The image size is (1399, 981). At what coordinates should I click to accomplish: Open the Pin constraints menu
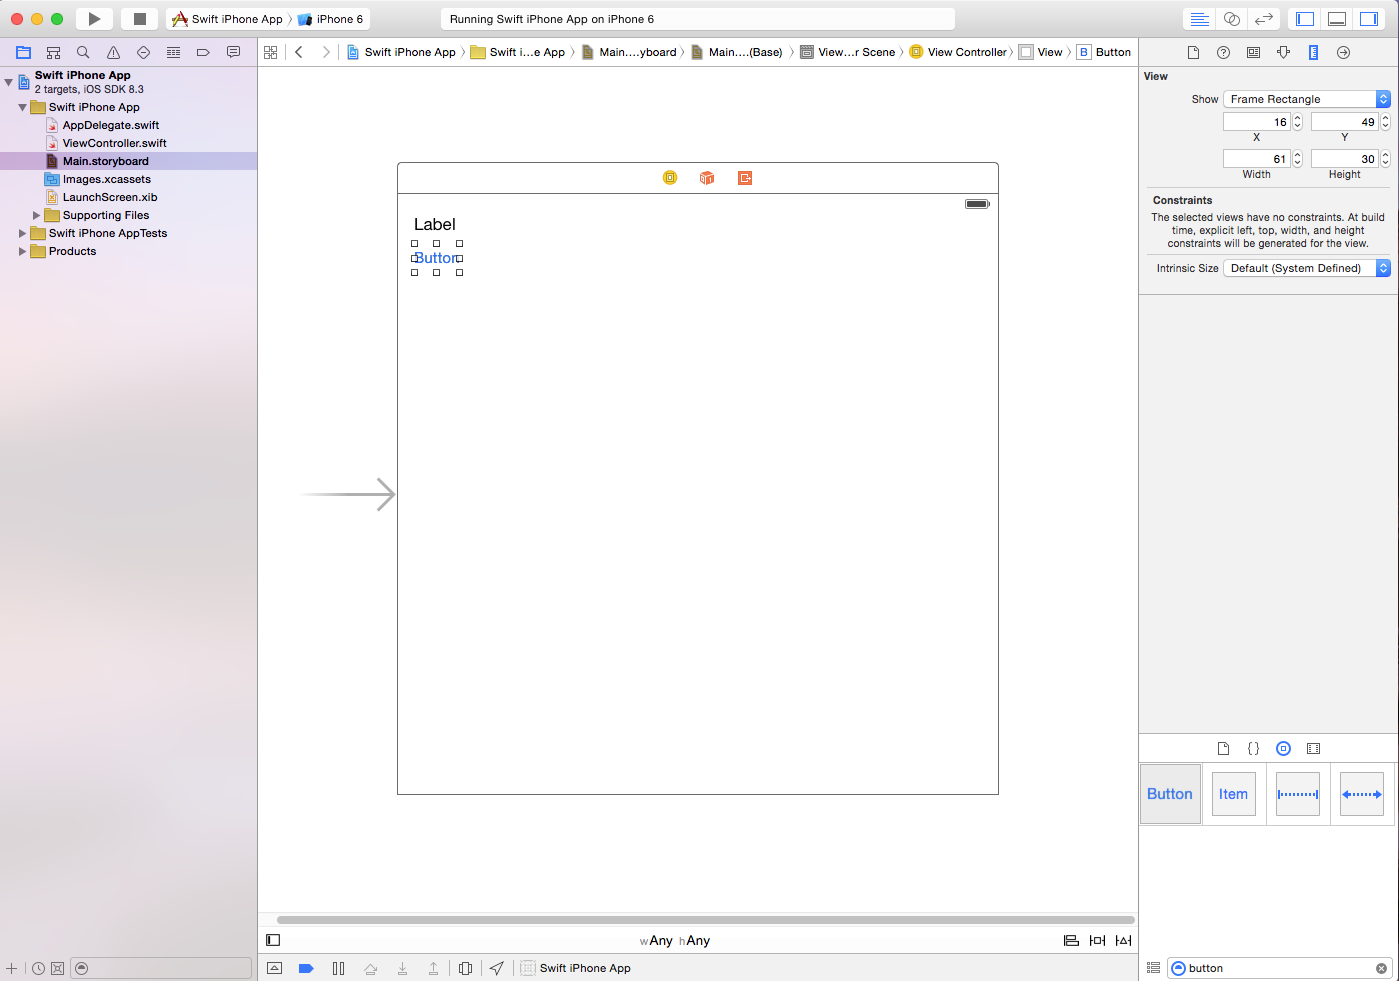1097,940
